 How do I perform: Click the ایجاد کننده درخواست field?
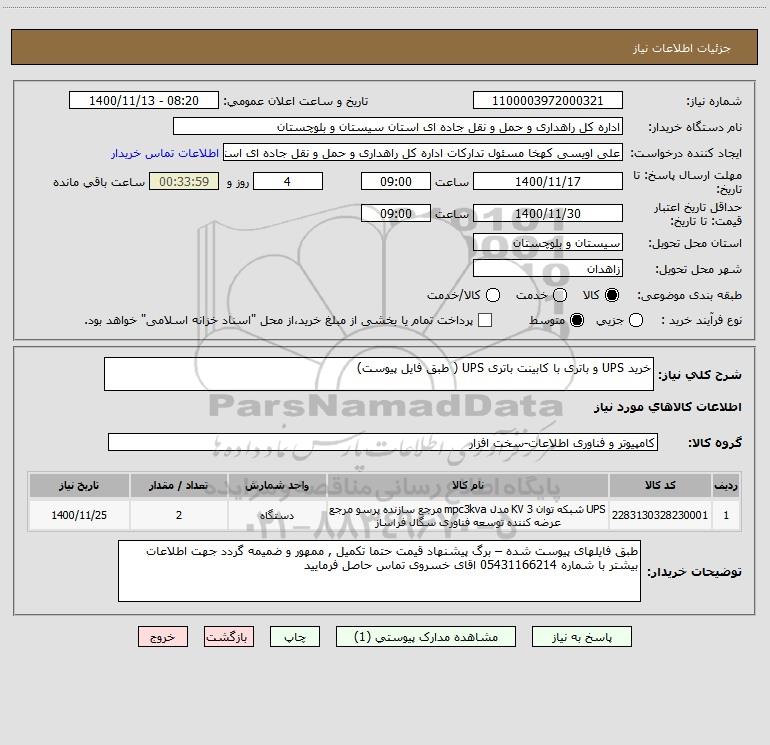point(423,153)
